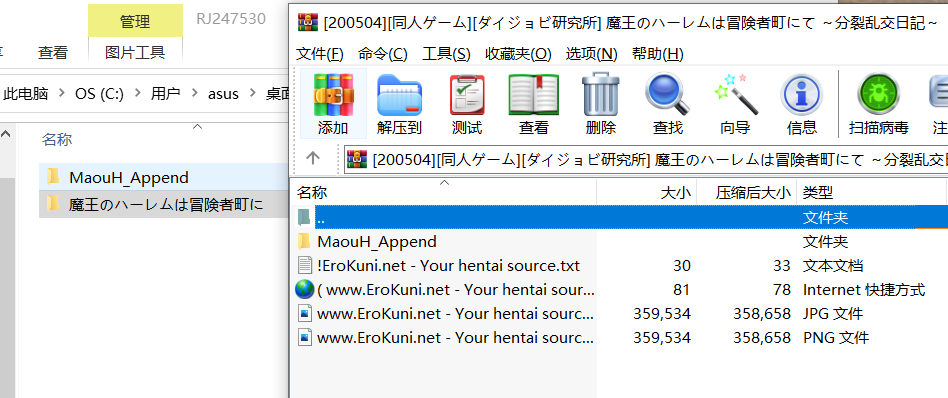Select MaouH_Append folder name in Explorer
The height and width of the screenshot is (398, 948).
(129, 177)
